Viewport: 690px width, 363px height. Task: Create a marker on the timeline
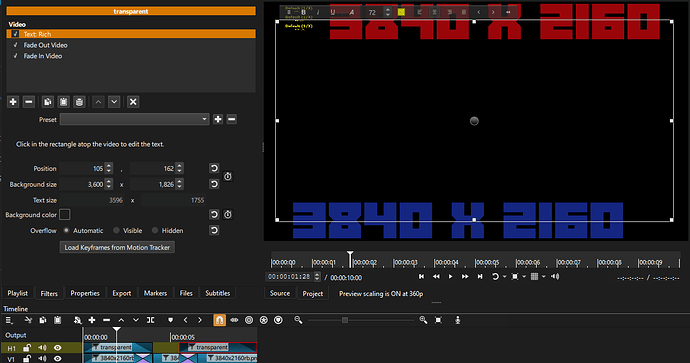(x=170, y=320)
